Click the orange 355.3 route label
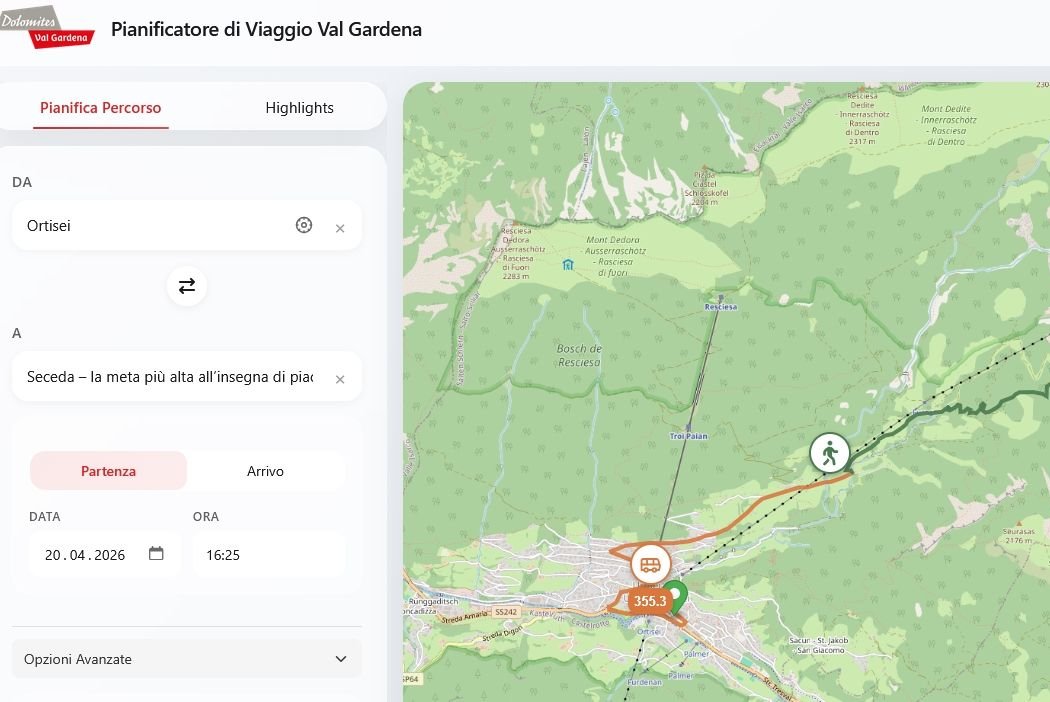 649,601
